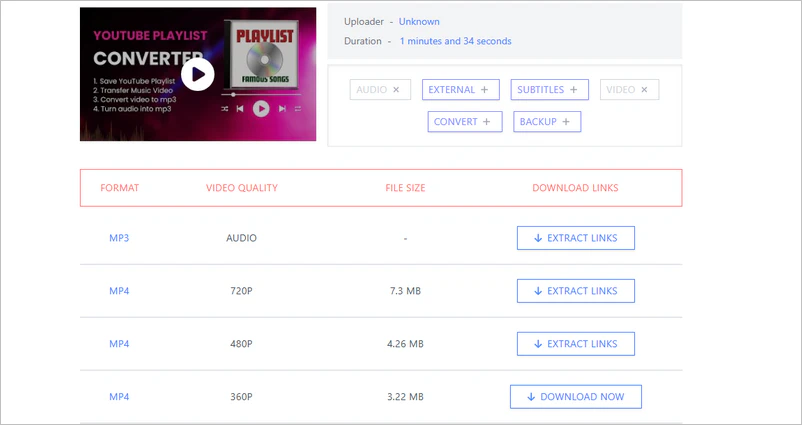Remove the VIDEO filter tag
Image resolution: width=802 pixels, height=425 pixels.
coord(629,90)
